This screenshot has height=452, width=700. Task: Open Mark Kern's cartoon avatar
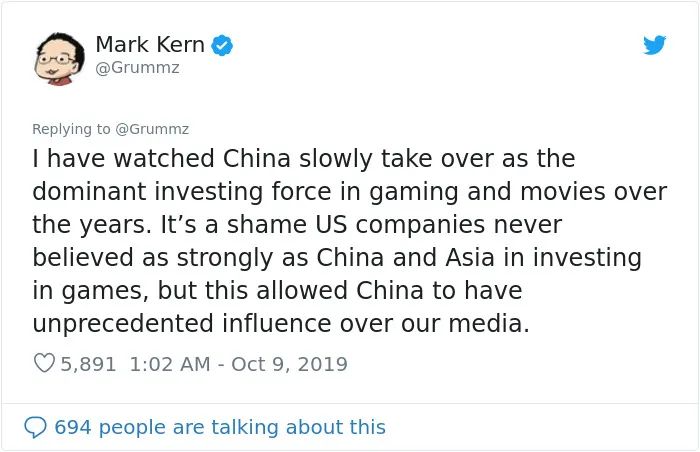[59, 59]
